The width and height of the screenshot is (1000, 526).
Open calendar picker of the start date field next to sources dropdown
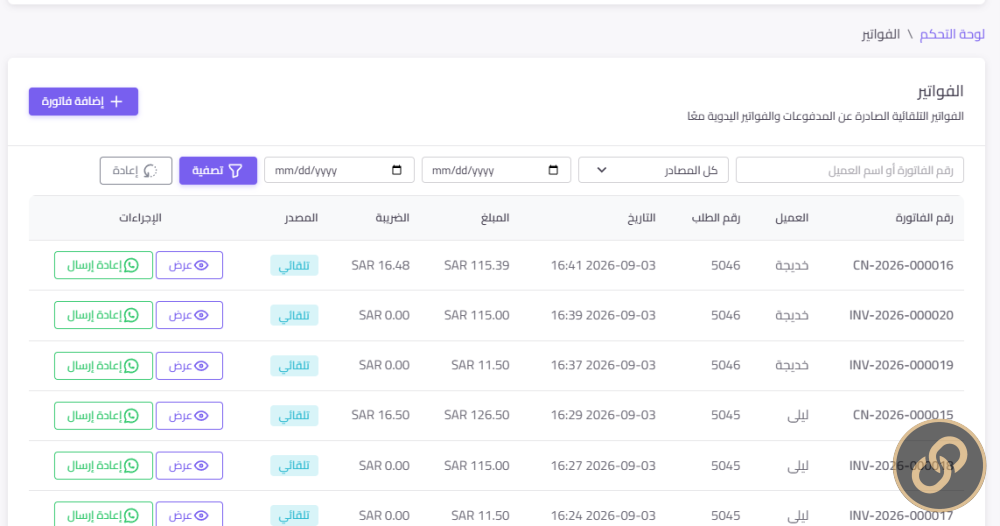point(554,170)
